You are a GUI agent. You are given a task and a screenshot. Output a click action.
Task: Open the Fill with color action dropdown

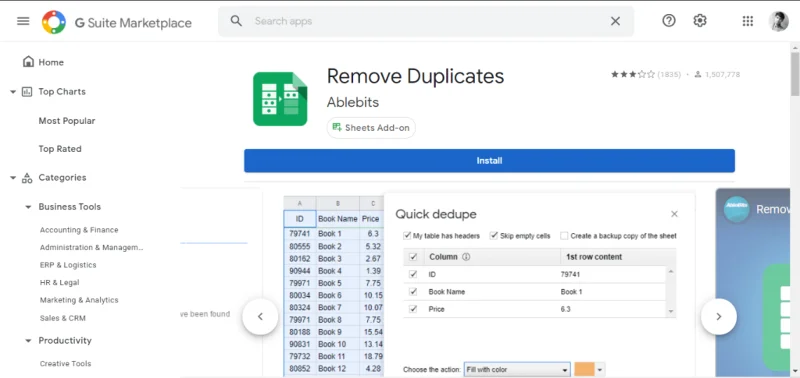coord(516,370)
